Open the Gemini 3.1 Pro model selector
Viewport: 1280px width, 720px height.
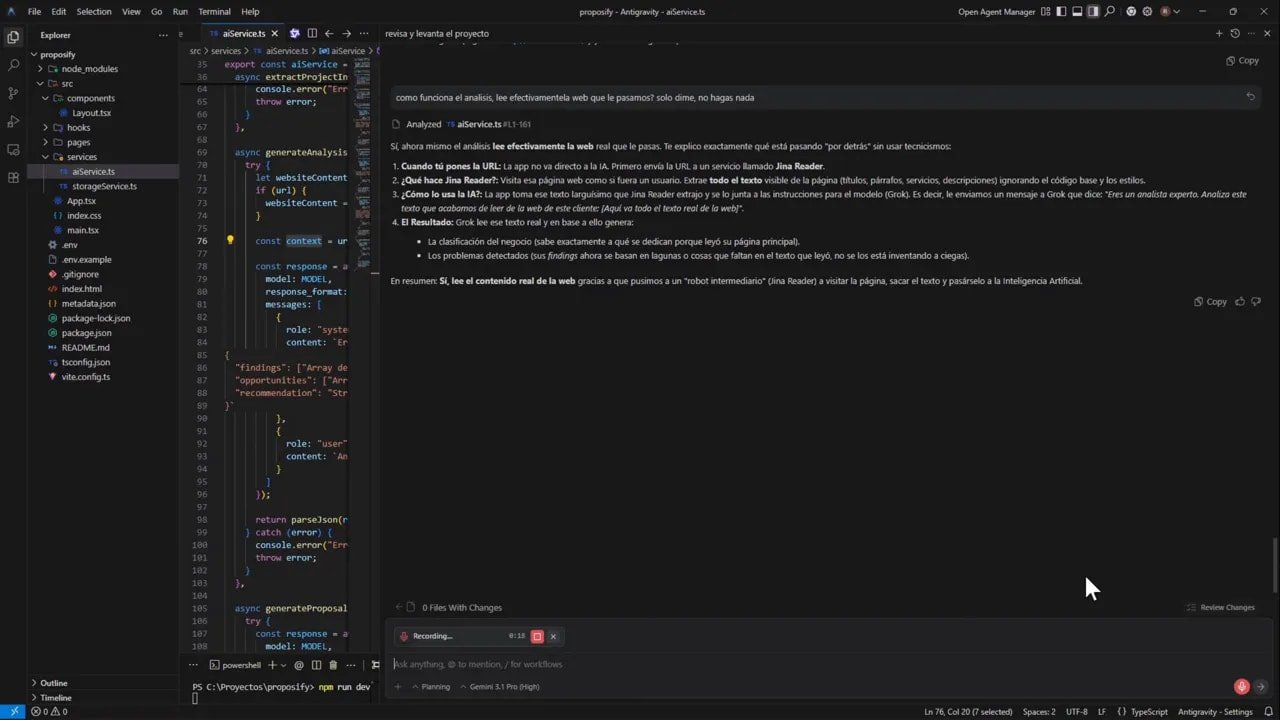click(504, 687)
